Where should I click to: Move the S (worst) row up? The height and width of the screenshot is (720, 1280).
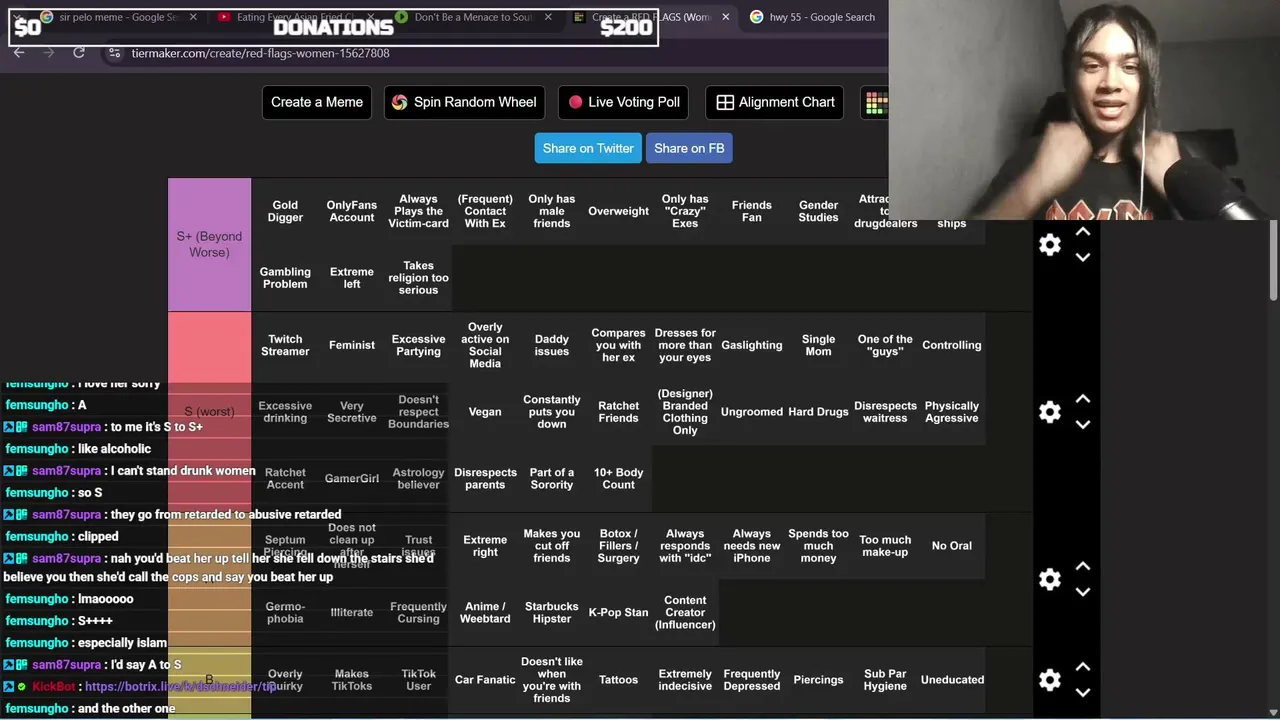[x=1083, y=399]
